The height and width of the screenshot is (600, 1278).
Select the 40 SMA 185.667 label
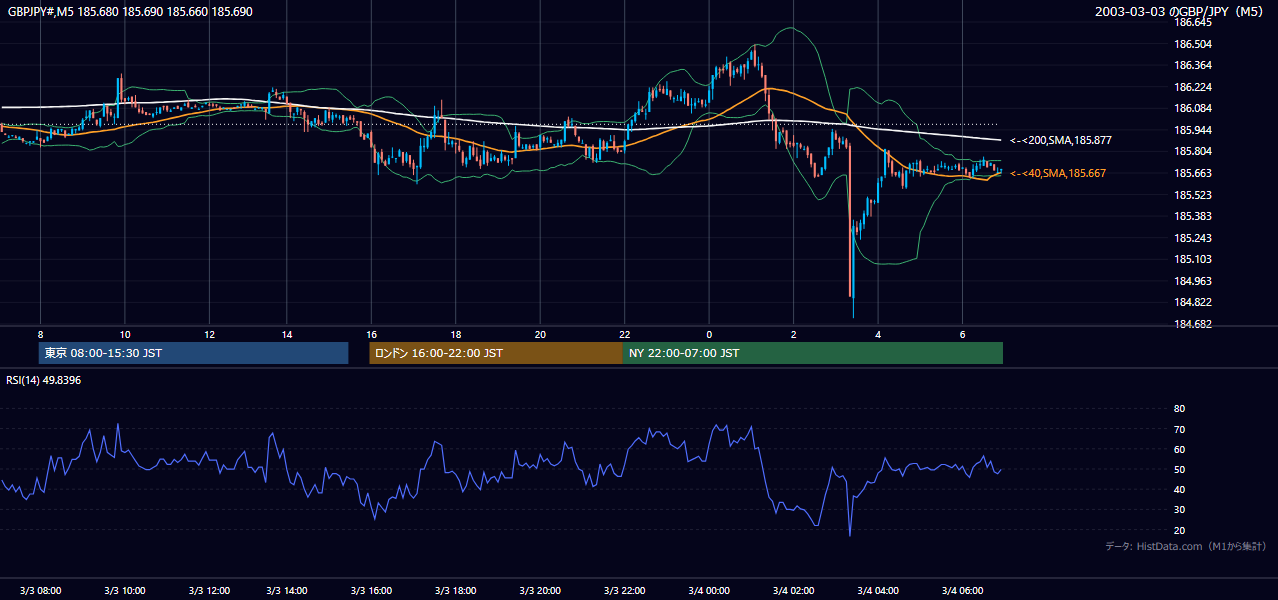(1058, 174)
